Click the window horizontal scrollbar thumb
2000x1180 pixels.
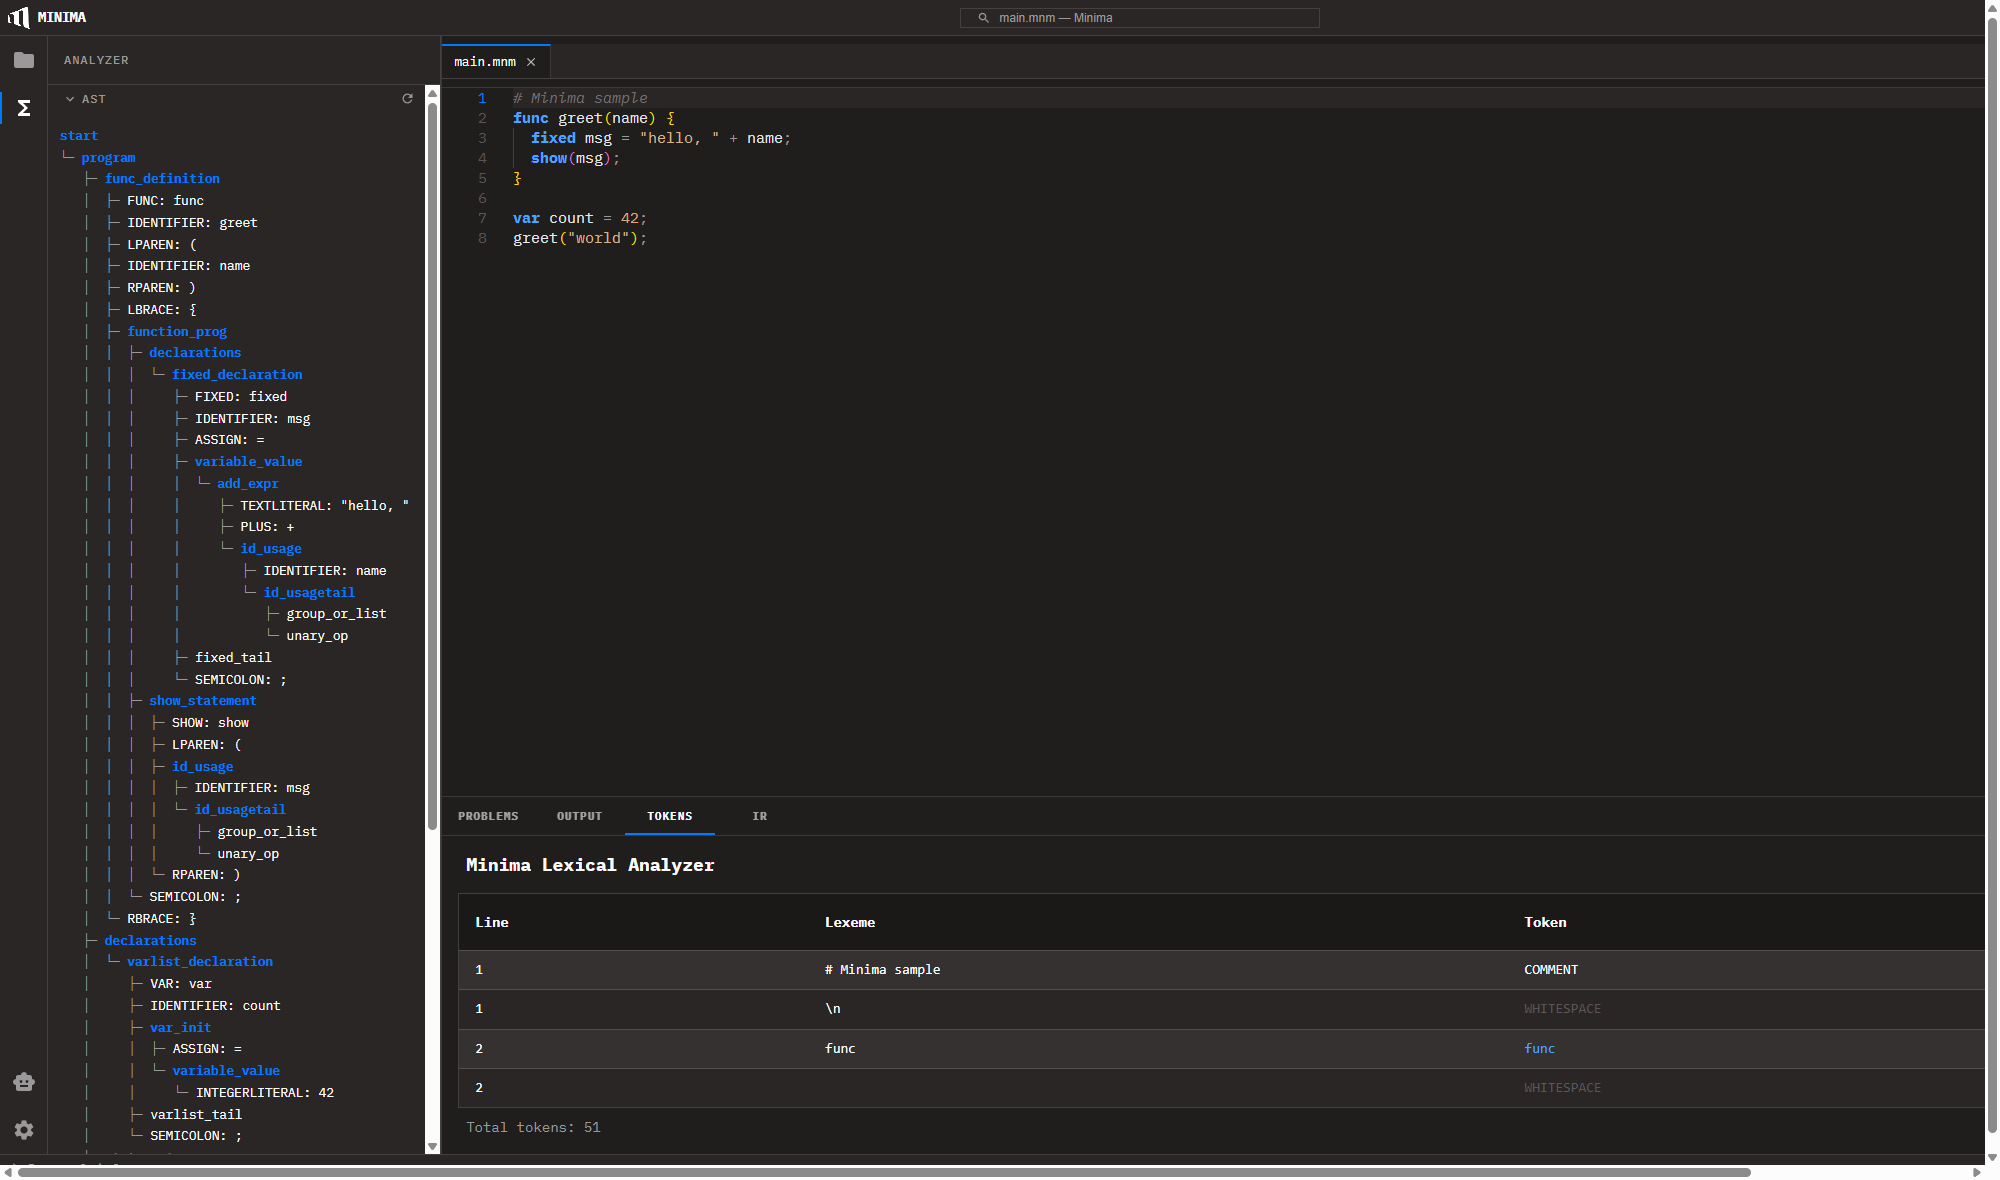(884, 1173)
